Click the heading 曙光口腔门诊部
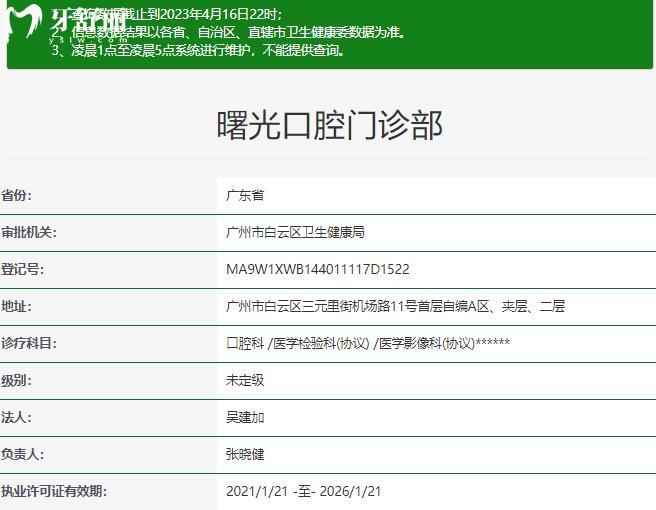The width and height of the screenshot is (656, 510). [x=330, y=125]
